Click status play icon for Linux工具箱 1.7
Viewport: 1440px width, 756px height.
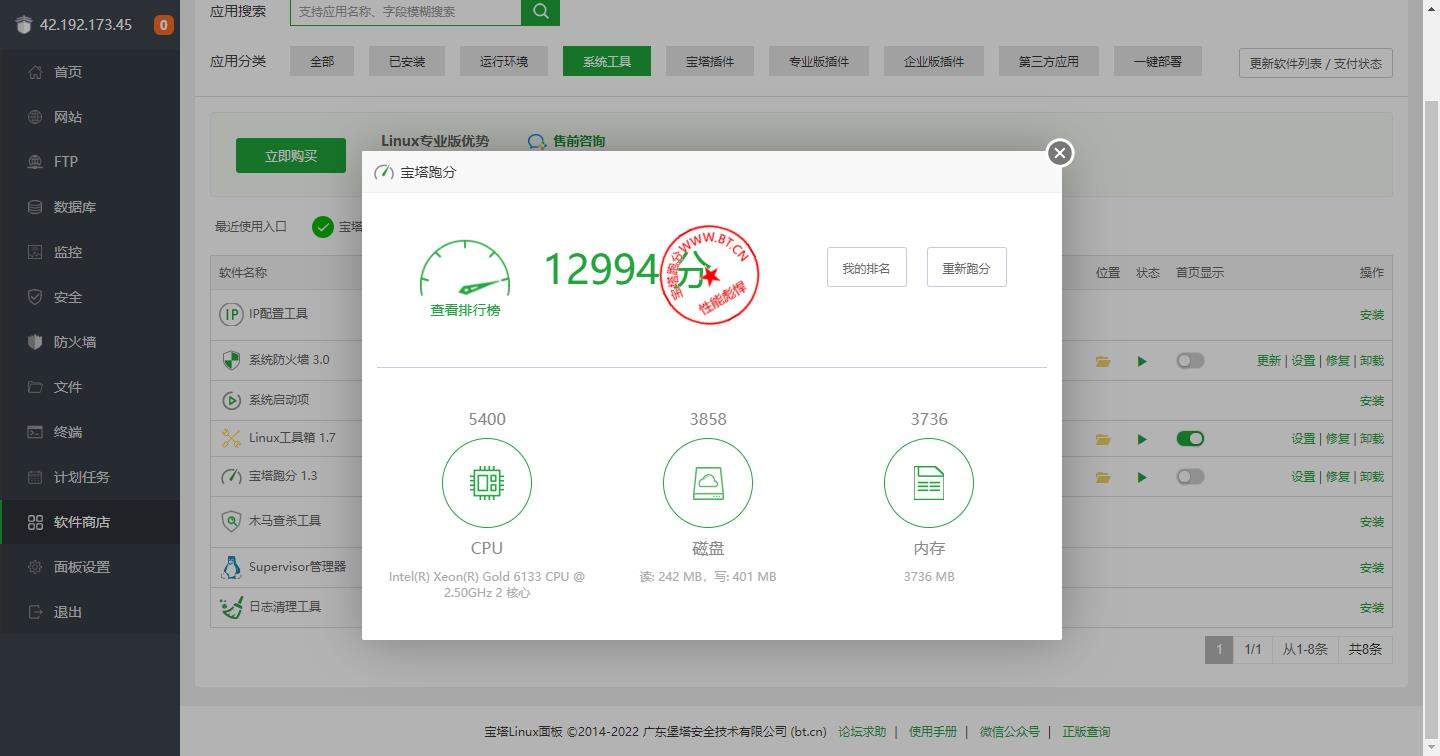tap(1142, 439)
